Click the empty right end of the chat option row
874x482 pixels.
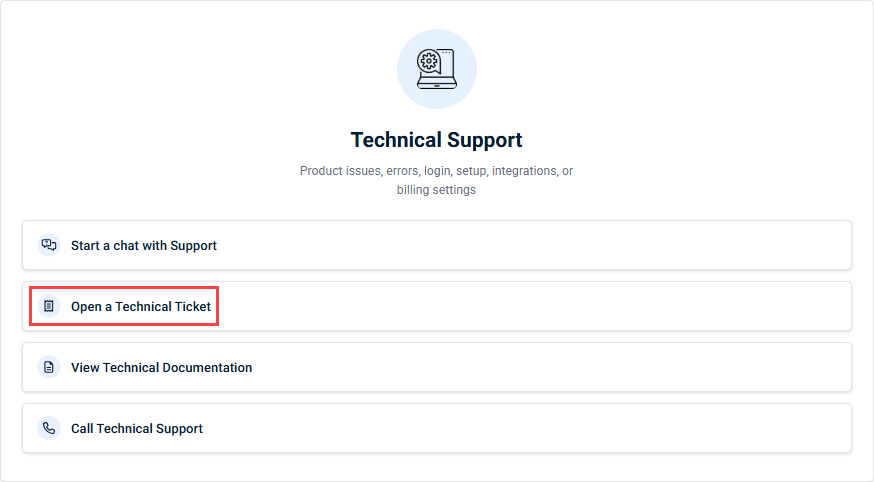click(x=800, y=245)
